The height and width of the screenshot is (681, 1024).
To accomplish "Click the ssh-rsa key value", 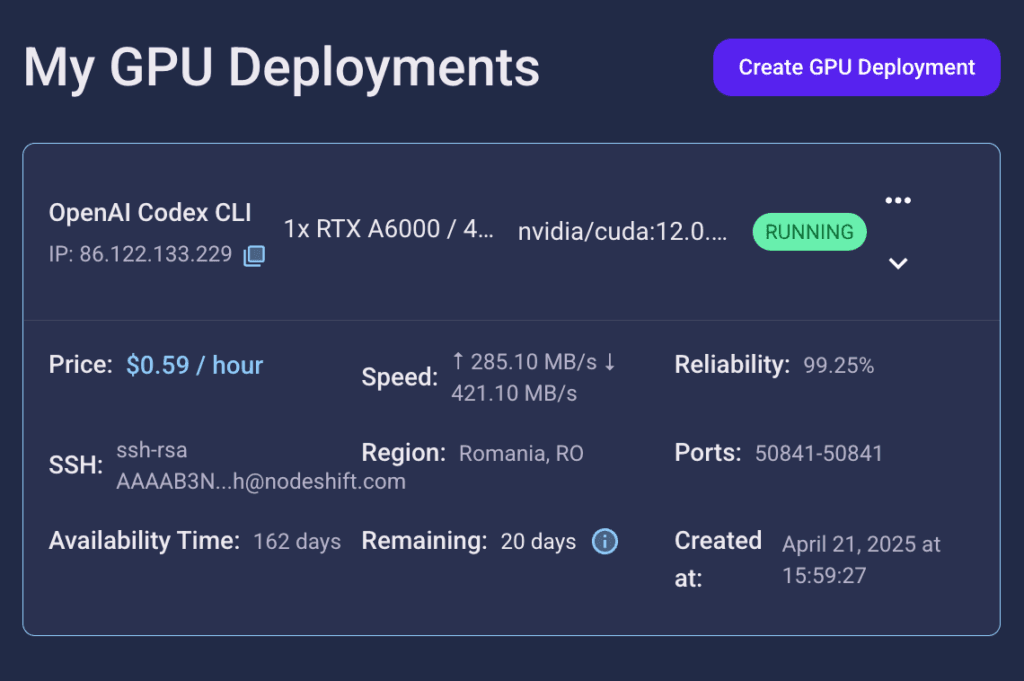I will [x=261, y=466].
